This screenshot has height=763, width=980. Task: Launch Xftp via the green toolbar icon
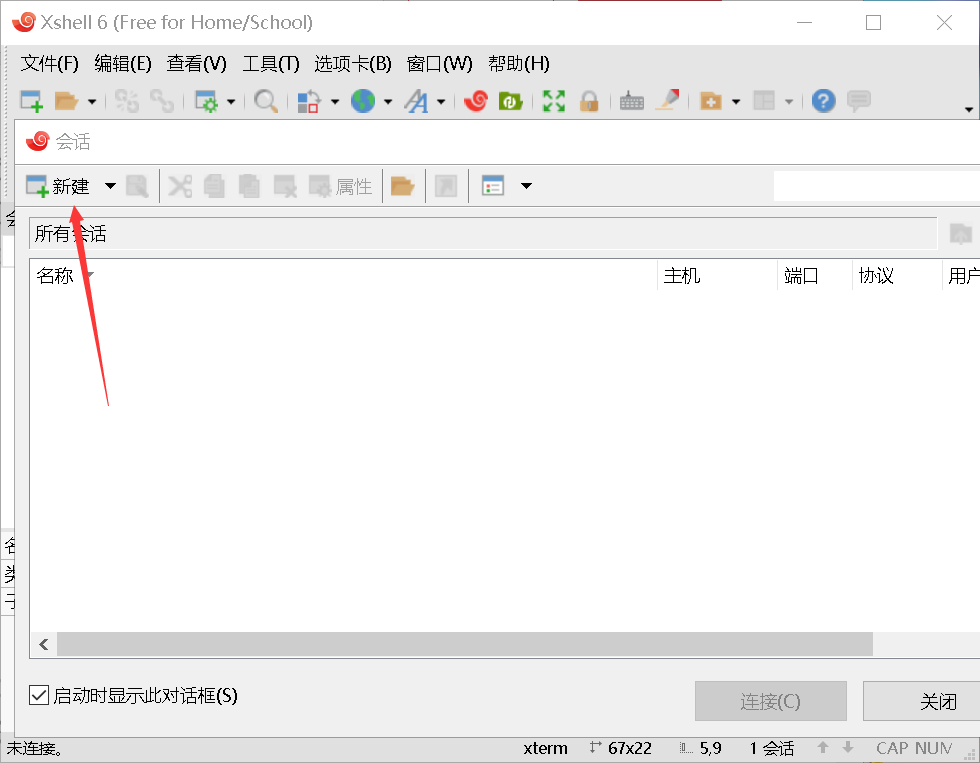pos(510,100)
